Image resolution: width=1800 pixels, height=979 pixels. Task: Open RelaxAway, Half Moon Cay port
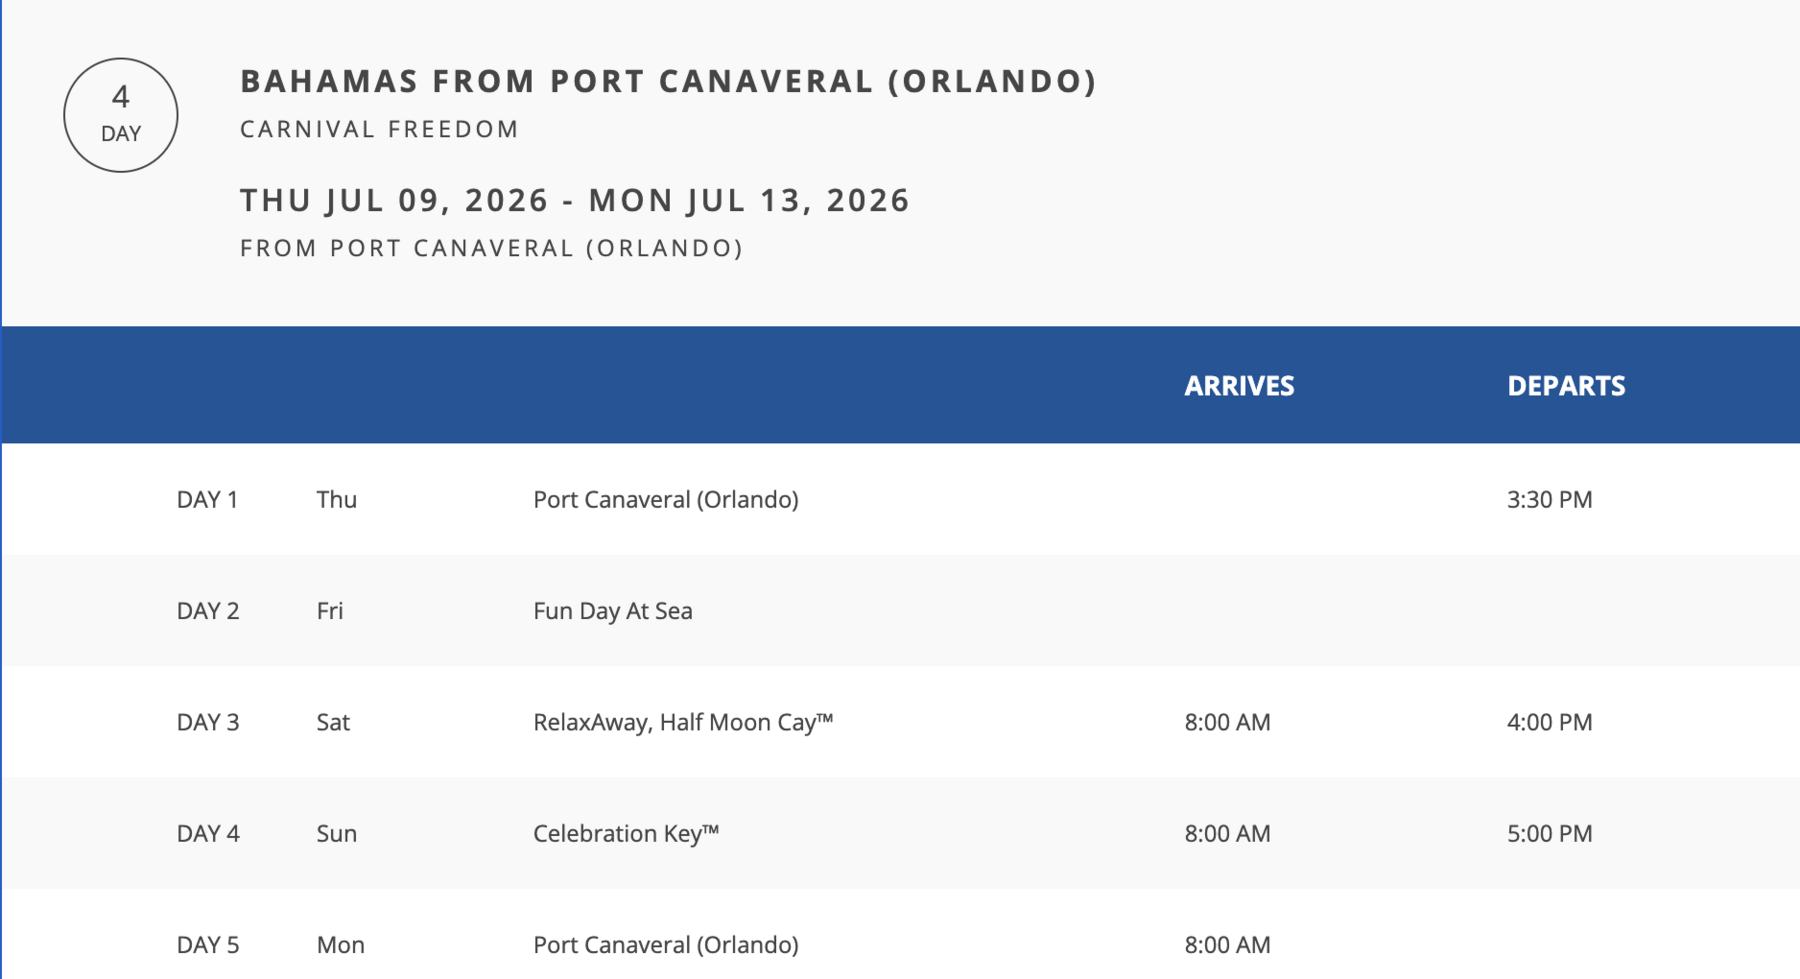(683, 722)
